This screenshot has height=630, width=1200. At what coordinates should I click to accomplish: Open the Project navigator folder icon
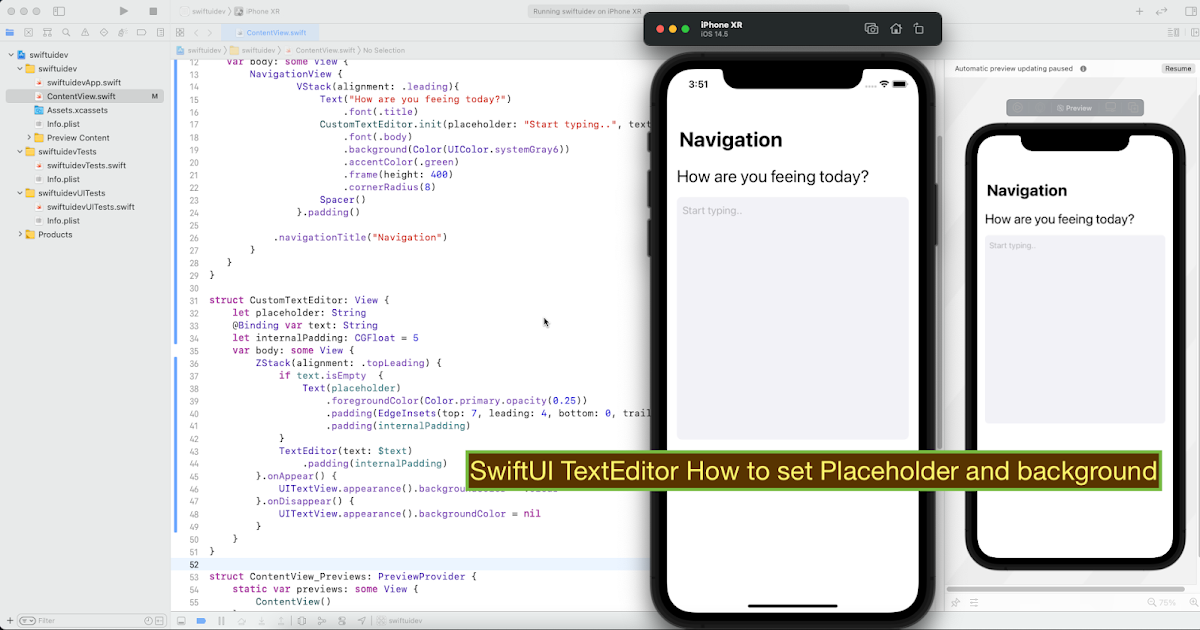9,33
